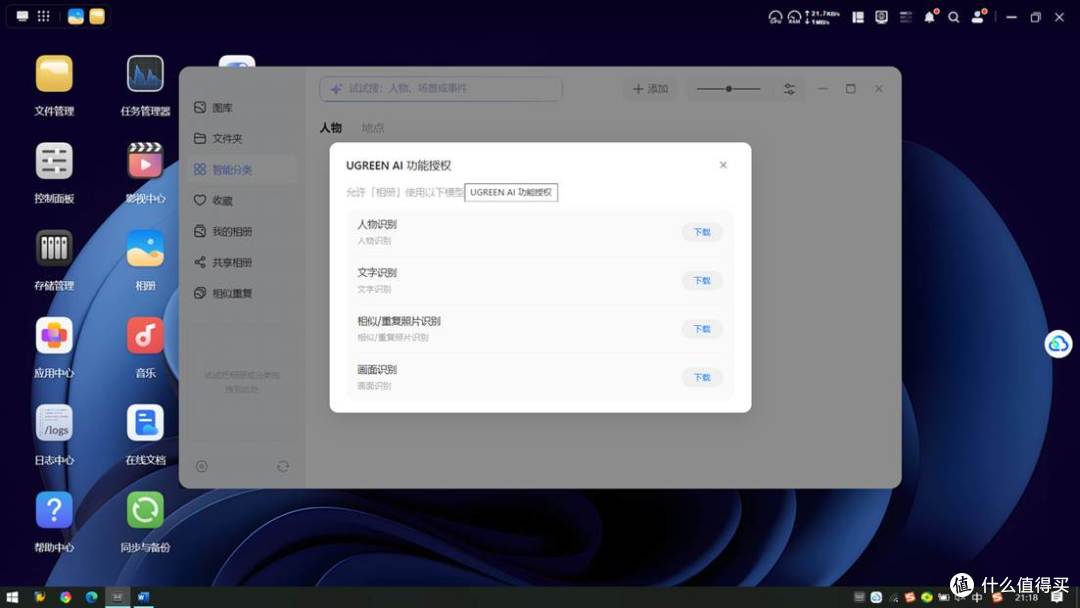1080x608 pixels.
Task: Download the 相似/重复照片识别 model
Action: pyautogui.click(x=702, y=328)
